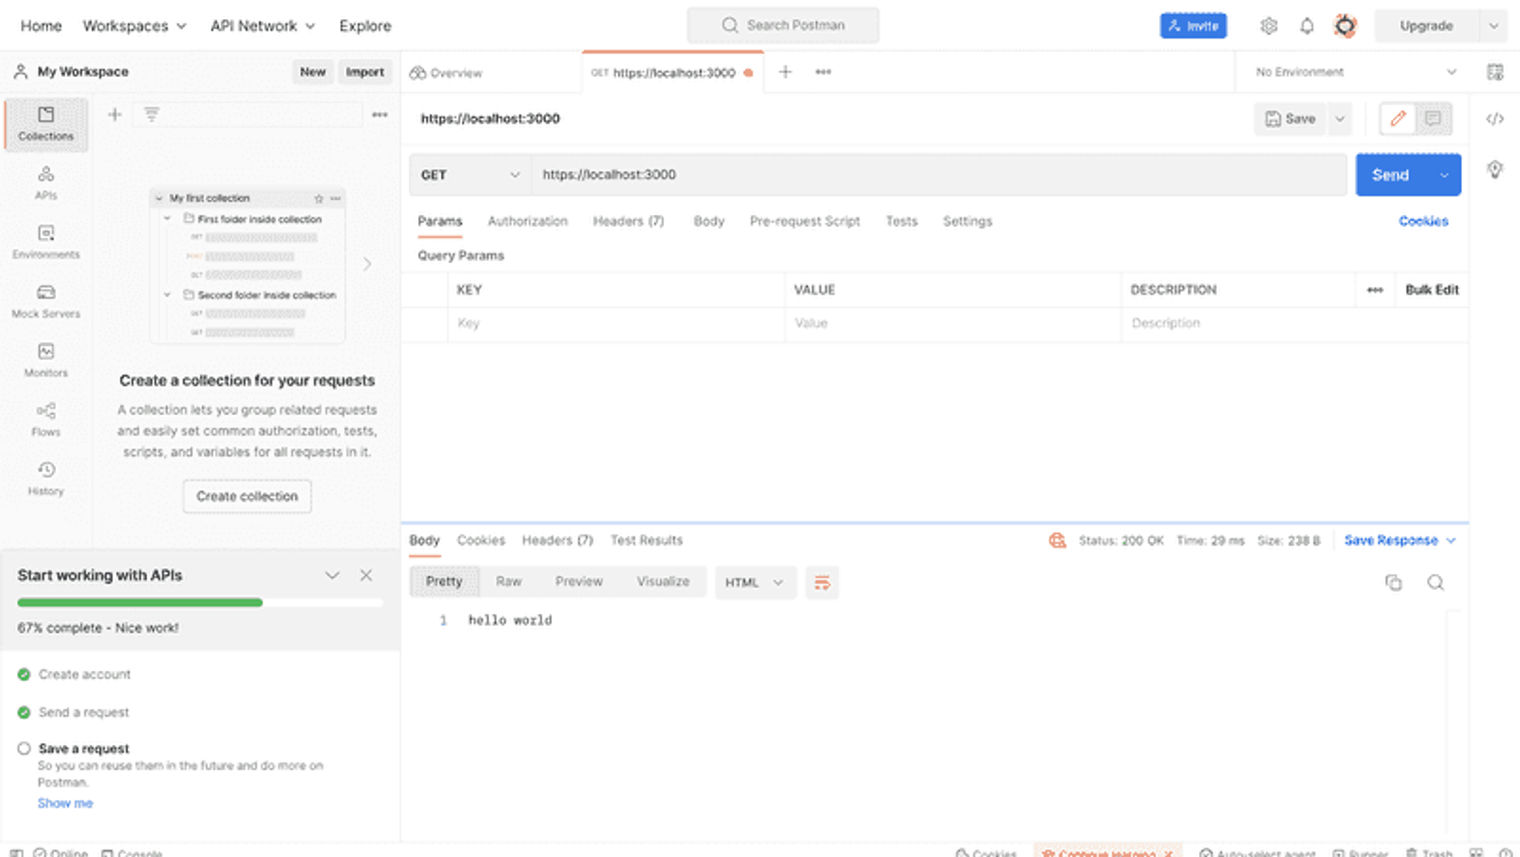
Task: Open the Monitors sidebar panel
Action: pyautogui.click(x=46, y=360)
